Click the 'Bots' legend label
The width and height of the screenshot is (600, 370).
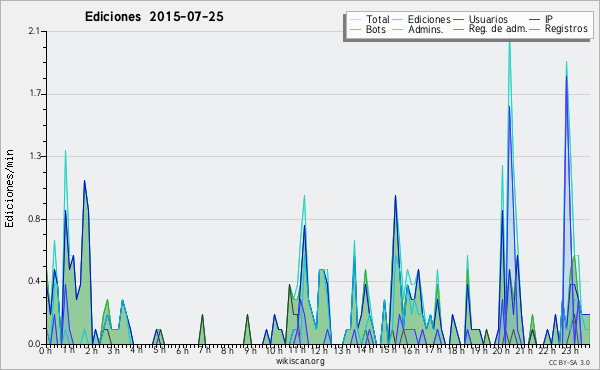coord(375,29)
